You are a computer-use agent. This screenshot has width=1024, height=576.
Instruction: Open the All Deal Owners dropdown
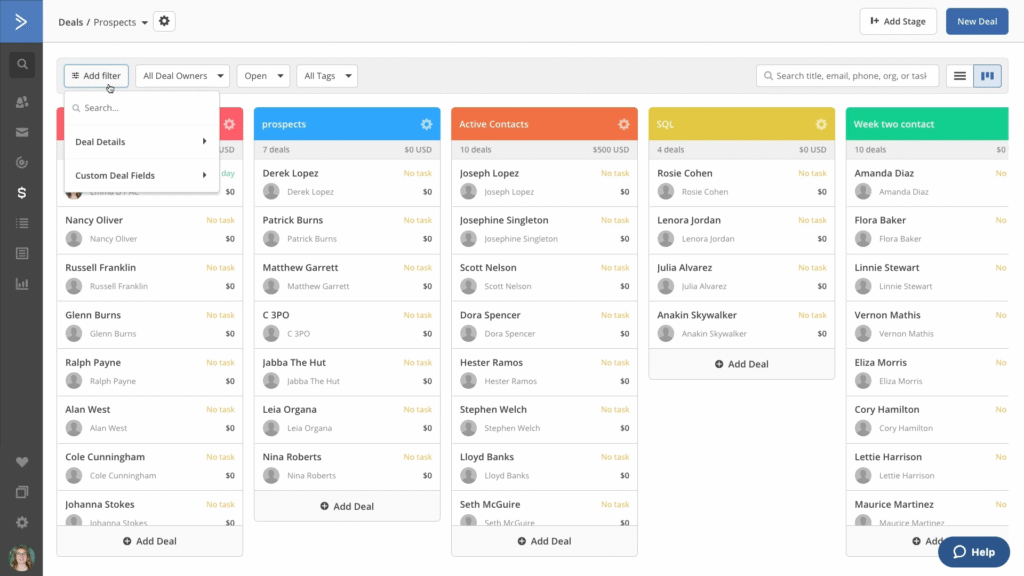pos(182,75)
